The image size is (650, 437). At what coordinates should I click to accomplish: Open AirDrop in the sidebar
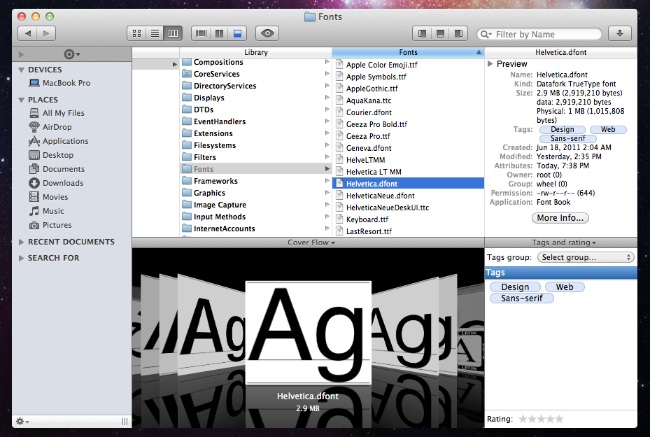[57, 127]
